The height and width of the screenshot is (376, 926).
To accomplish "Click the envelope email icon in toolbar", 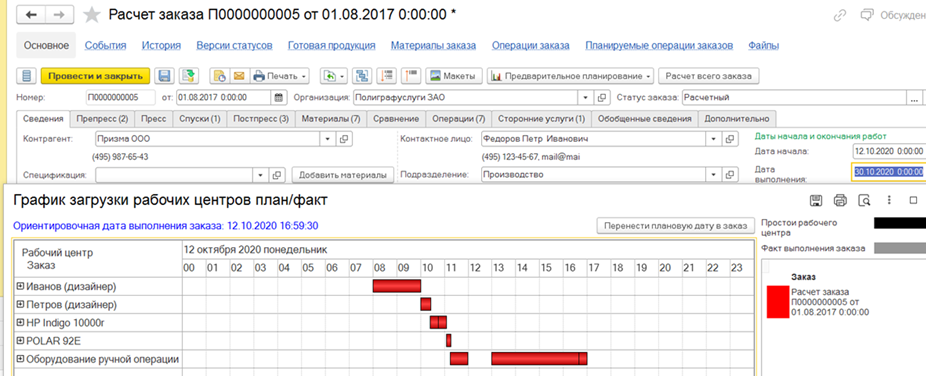I will (x=239, y=76).
